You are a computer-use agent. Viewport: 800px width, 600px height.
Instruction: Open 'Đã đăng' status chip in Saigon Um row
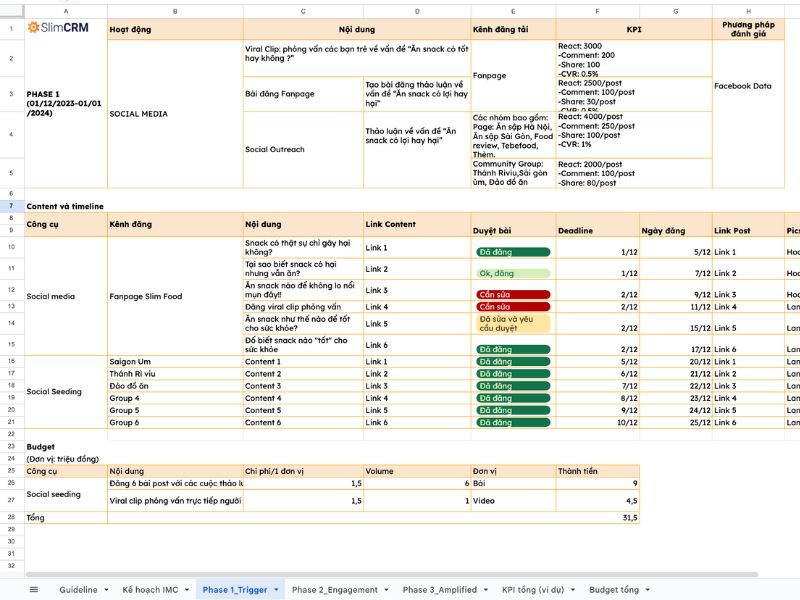click(513, 362)
